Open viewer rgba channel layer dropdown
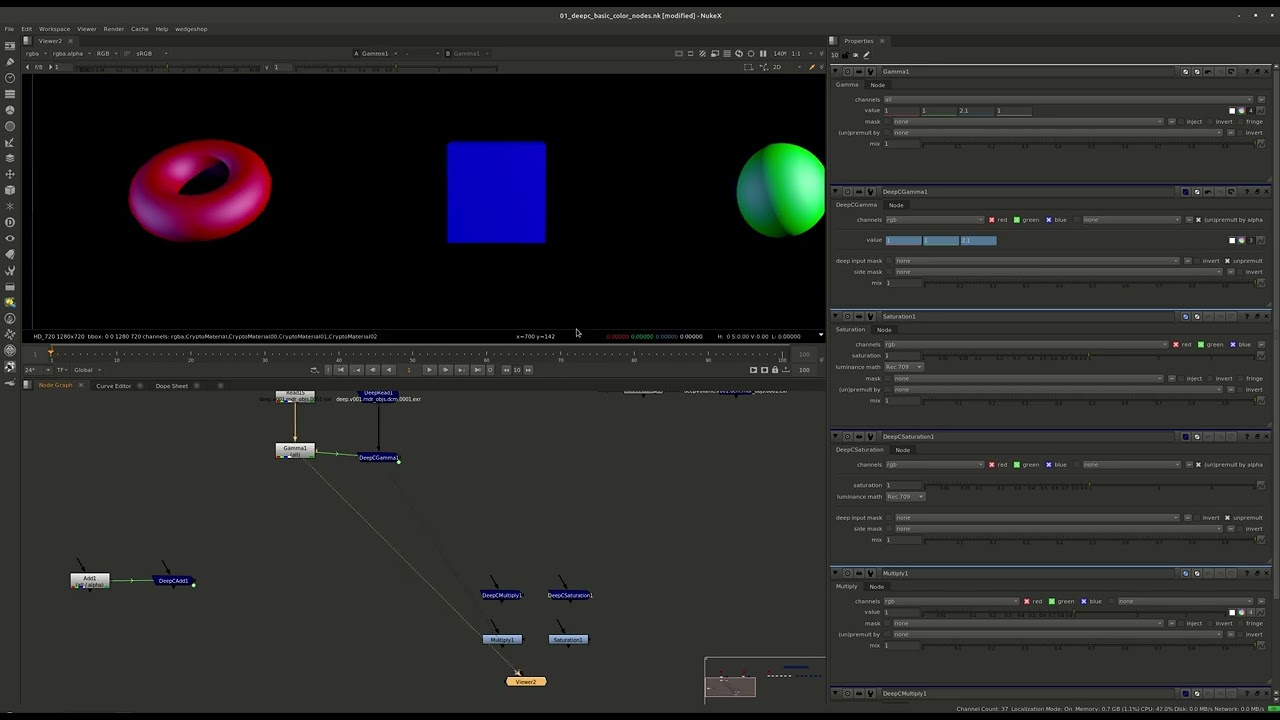The height and width of the screenshot is (720, 1280). (35, 54)
